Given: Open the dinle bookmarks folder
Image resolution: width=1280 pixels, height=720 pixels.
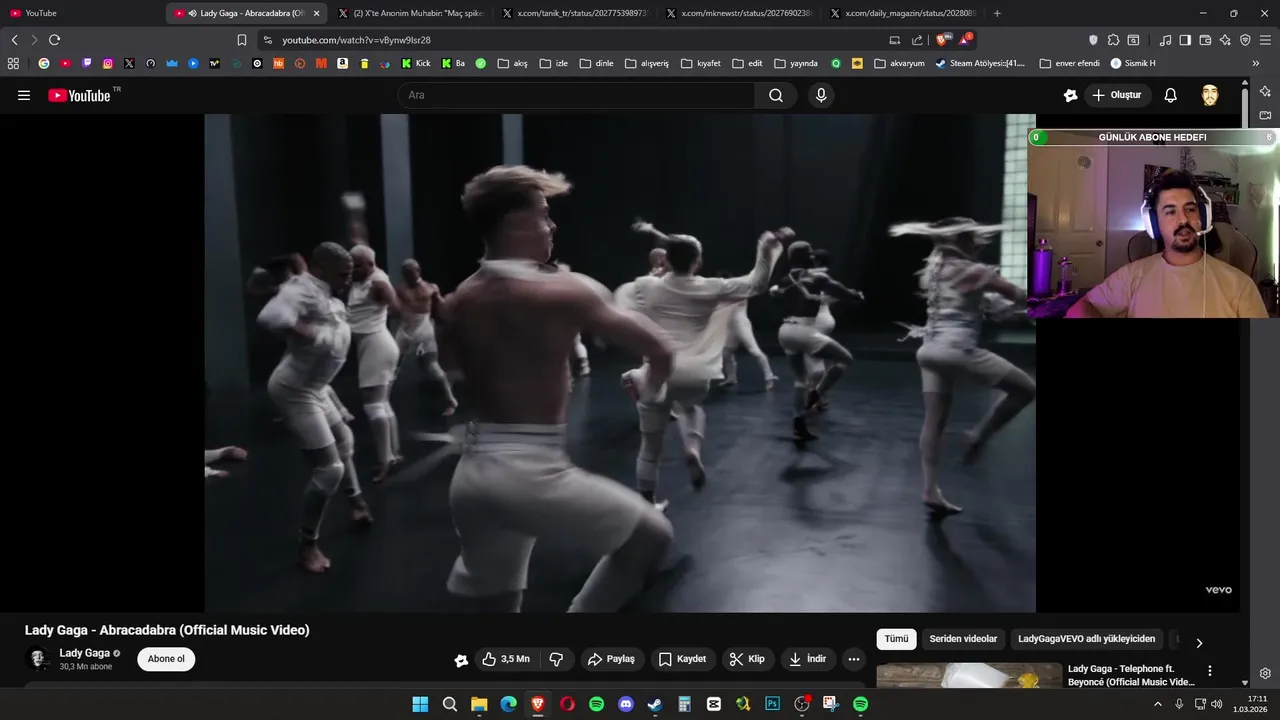Looking at the screenshot, I should point(596,63).
